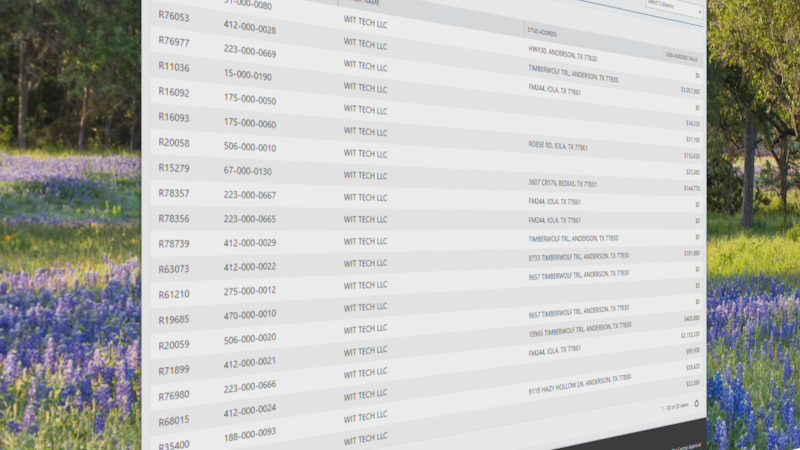The image size is (800, 450).
Task: Select property ID R20059
Action: 173,345
